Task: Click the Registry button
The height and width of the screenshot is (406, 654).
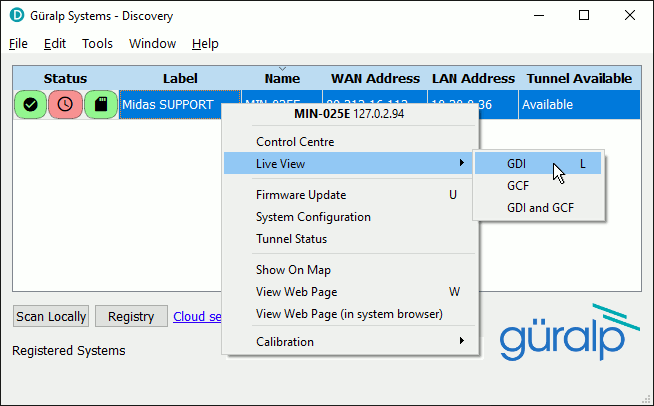Action: click(x=131, y=316)
